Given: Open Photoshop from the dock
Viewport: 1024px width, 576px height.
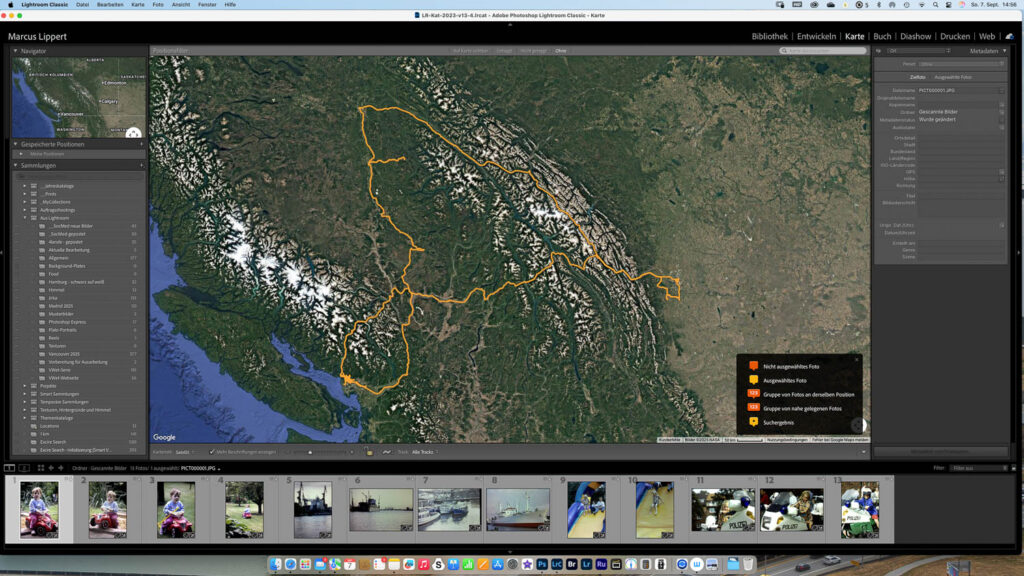Looking at the screenshot, I should [x=542, y=564].
